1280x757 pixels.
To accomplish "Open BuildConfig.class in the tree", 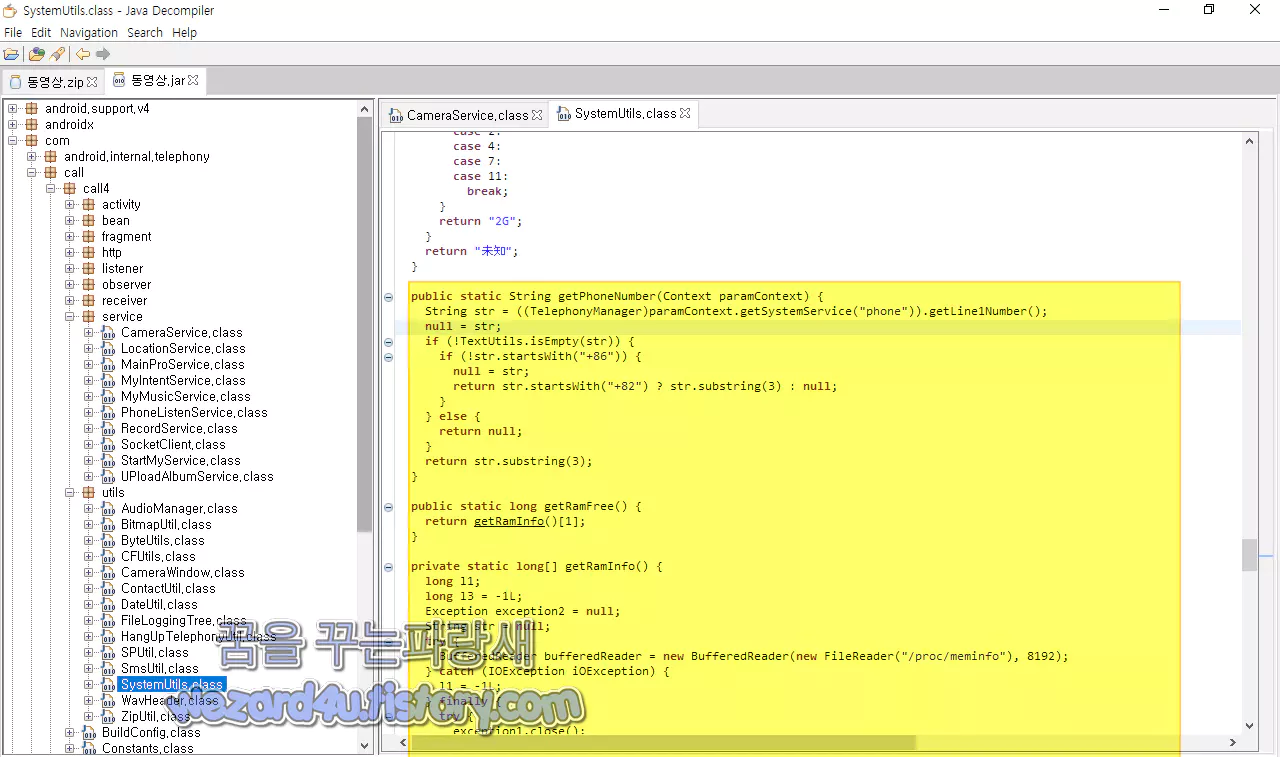I will (151, 732).
